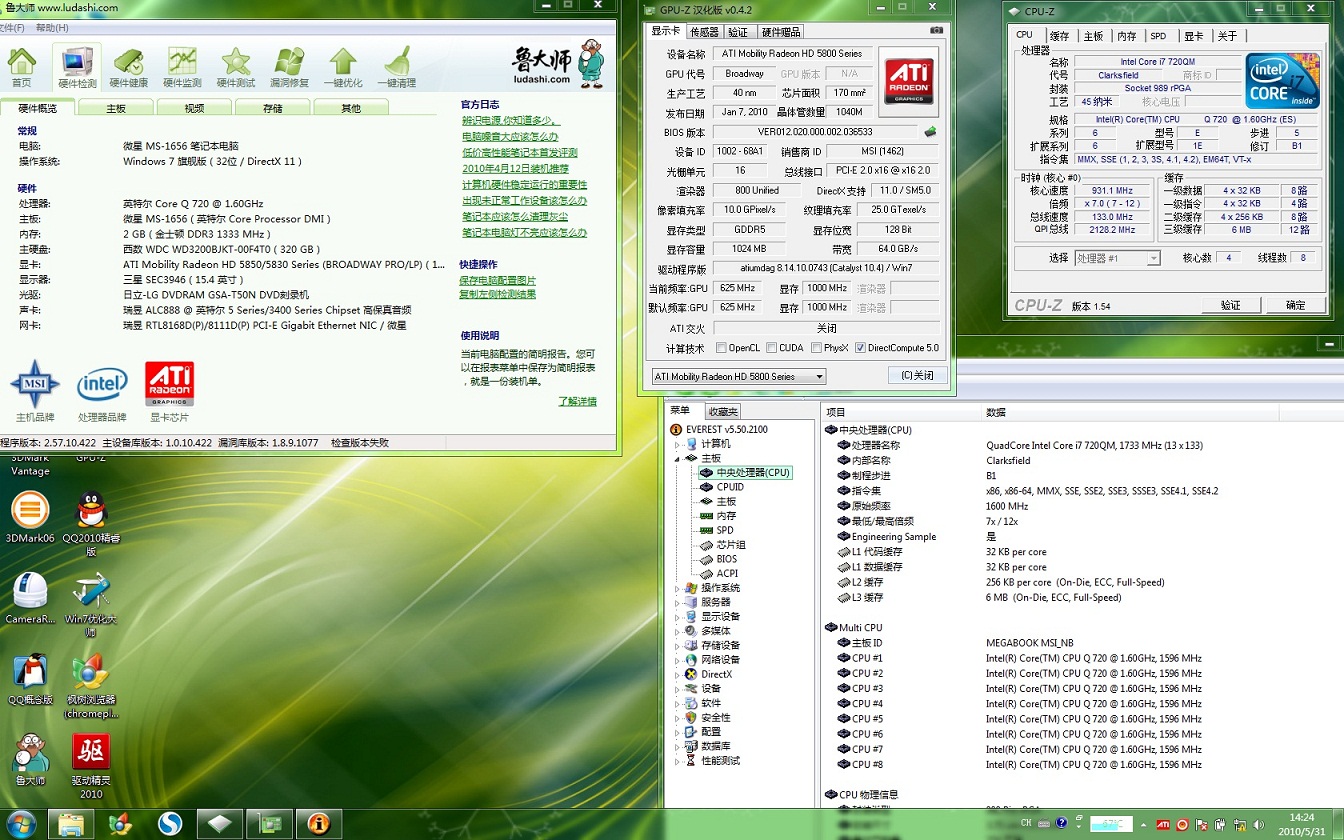Image resolution: width=1344 pixels, height=840 pixels.
Task: Switch to 主板 tab in Ludashi
Action: click(116, 108)
